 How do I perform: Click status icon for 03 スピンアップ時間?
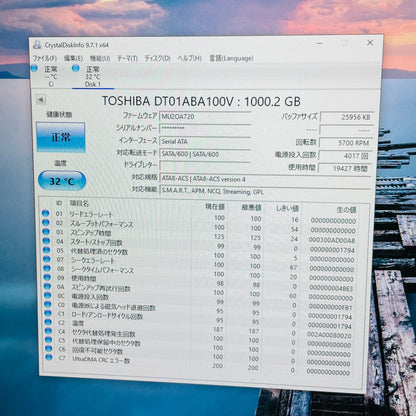click(x=46, y=232)
